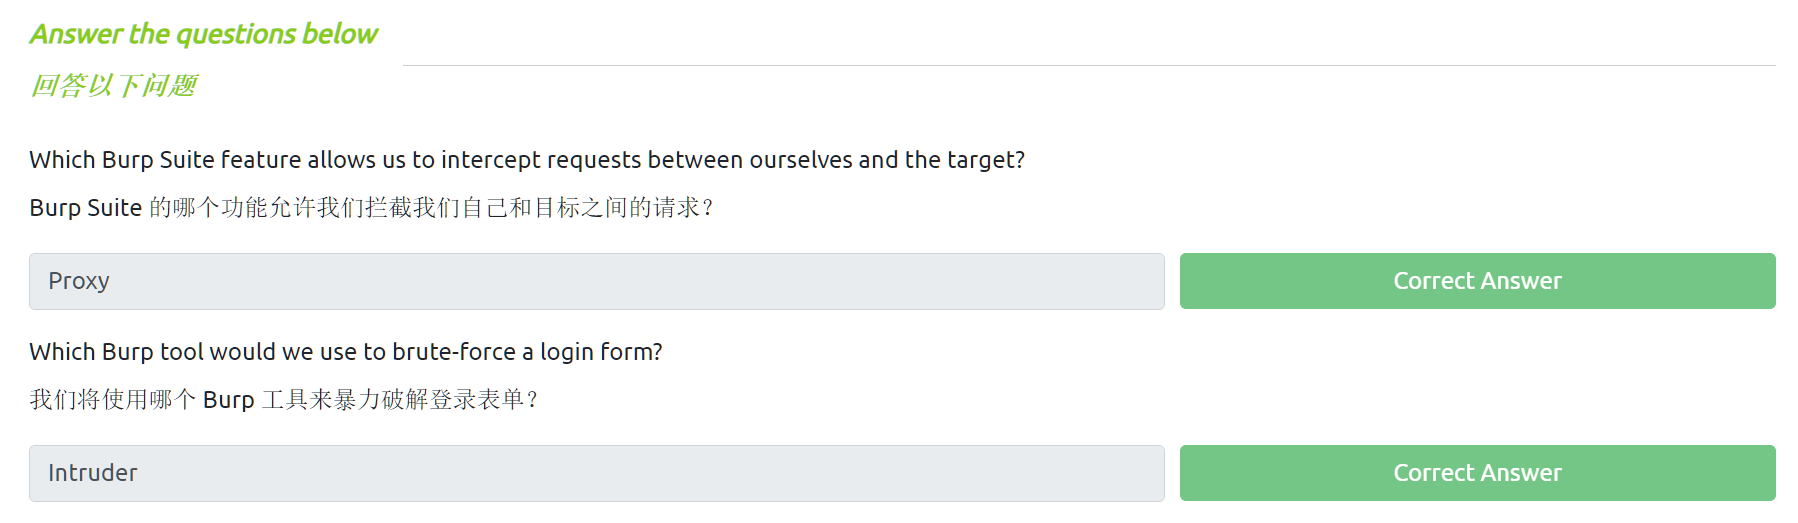
Task: Click the green Chinese heading "回答以下问题"
Action: 114,86
